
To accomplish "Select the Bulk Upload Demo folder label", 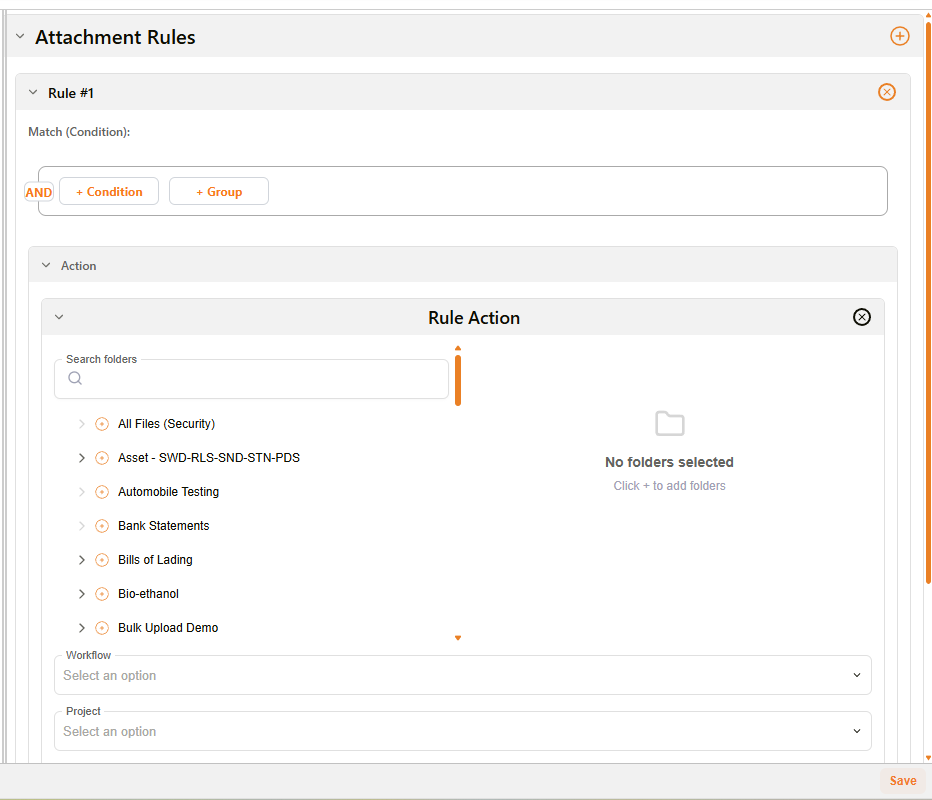I will coord(168,628).
